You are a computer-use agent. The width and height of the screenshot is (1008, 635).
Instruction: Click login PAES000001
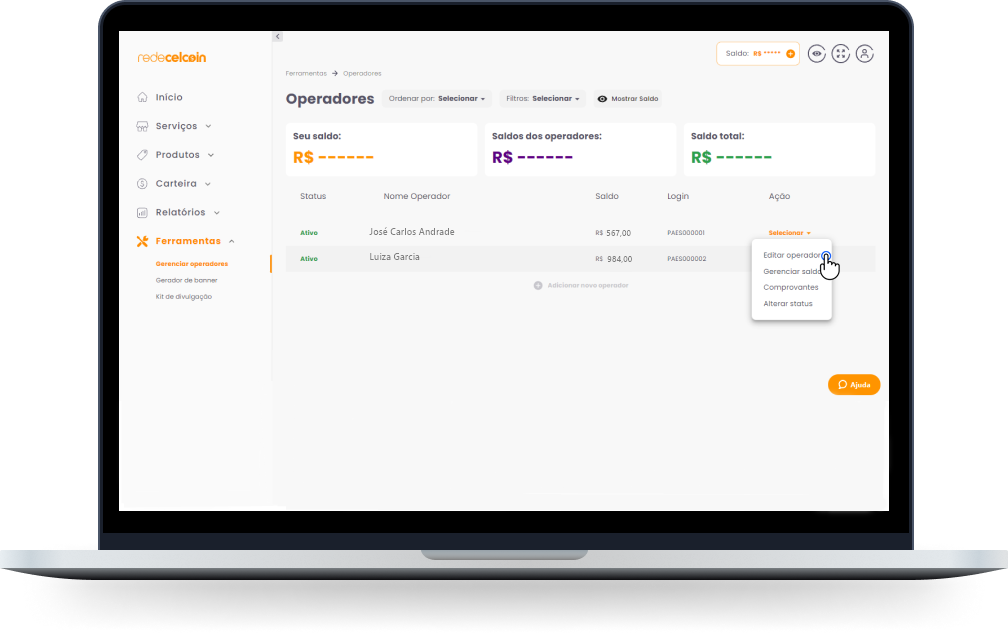pos(686,233)
